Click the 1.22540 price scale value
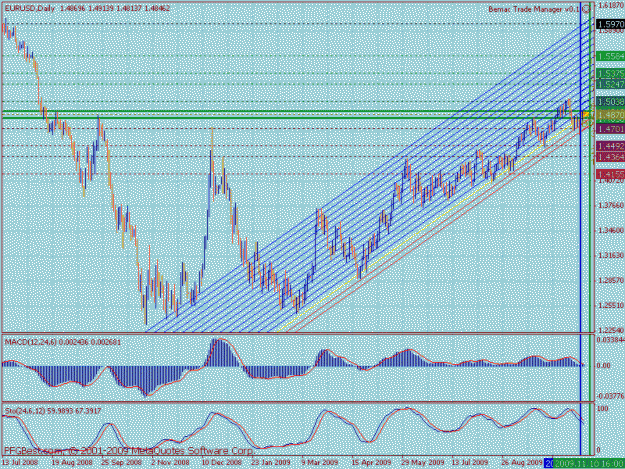The height and width of the screenshot is (469, 625). [611, 330]
